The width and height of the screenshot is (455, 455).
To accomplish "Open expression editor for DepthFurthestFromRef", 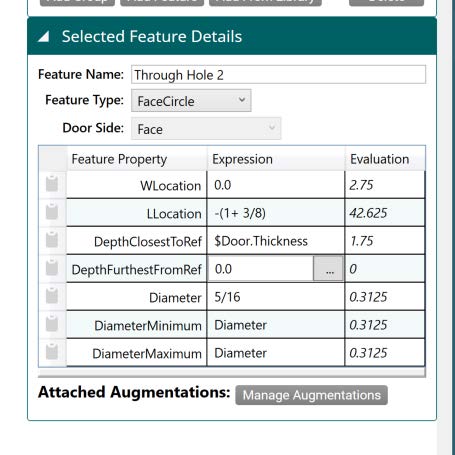I will (x=328, y=269).
